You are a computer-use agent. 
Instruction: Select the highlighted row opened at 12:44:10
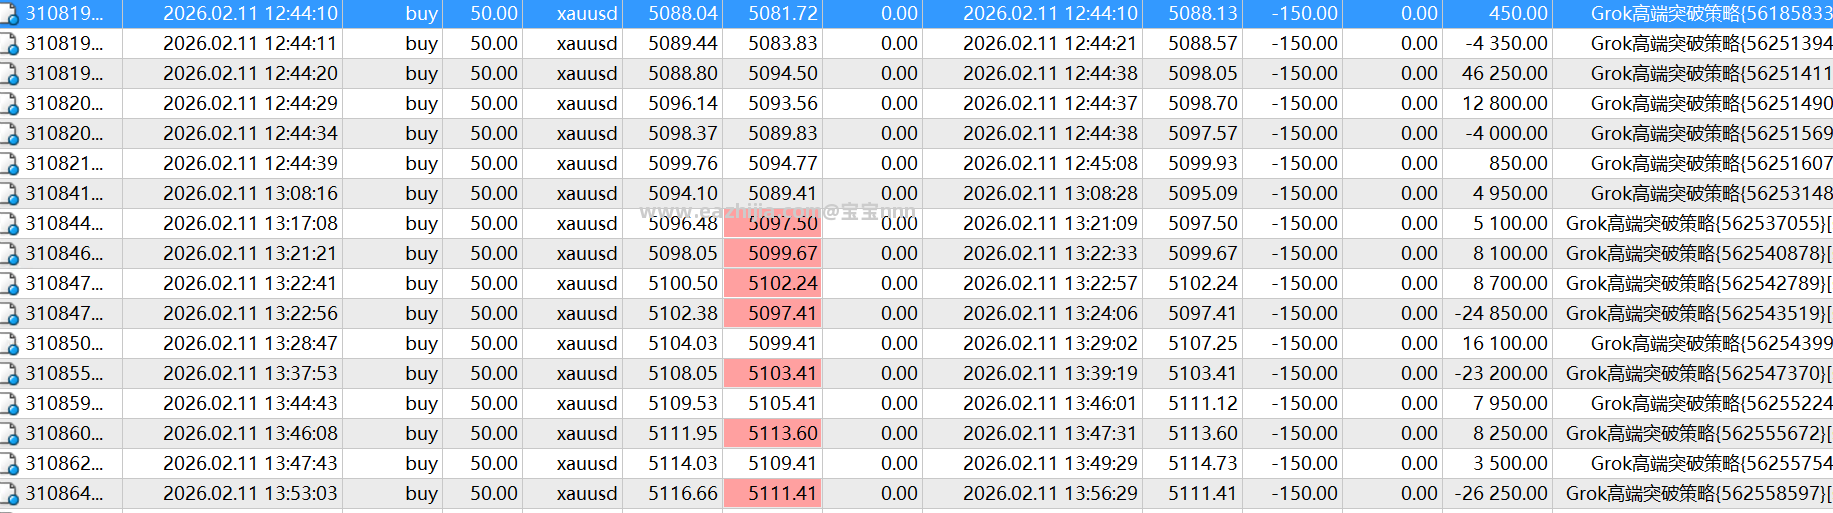pos(916,13)
